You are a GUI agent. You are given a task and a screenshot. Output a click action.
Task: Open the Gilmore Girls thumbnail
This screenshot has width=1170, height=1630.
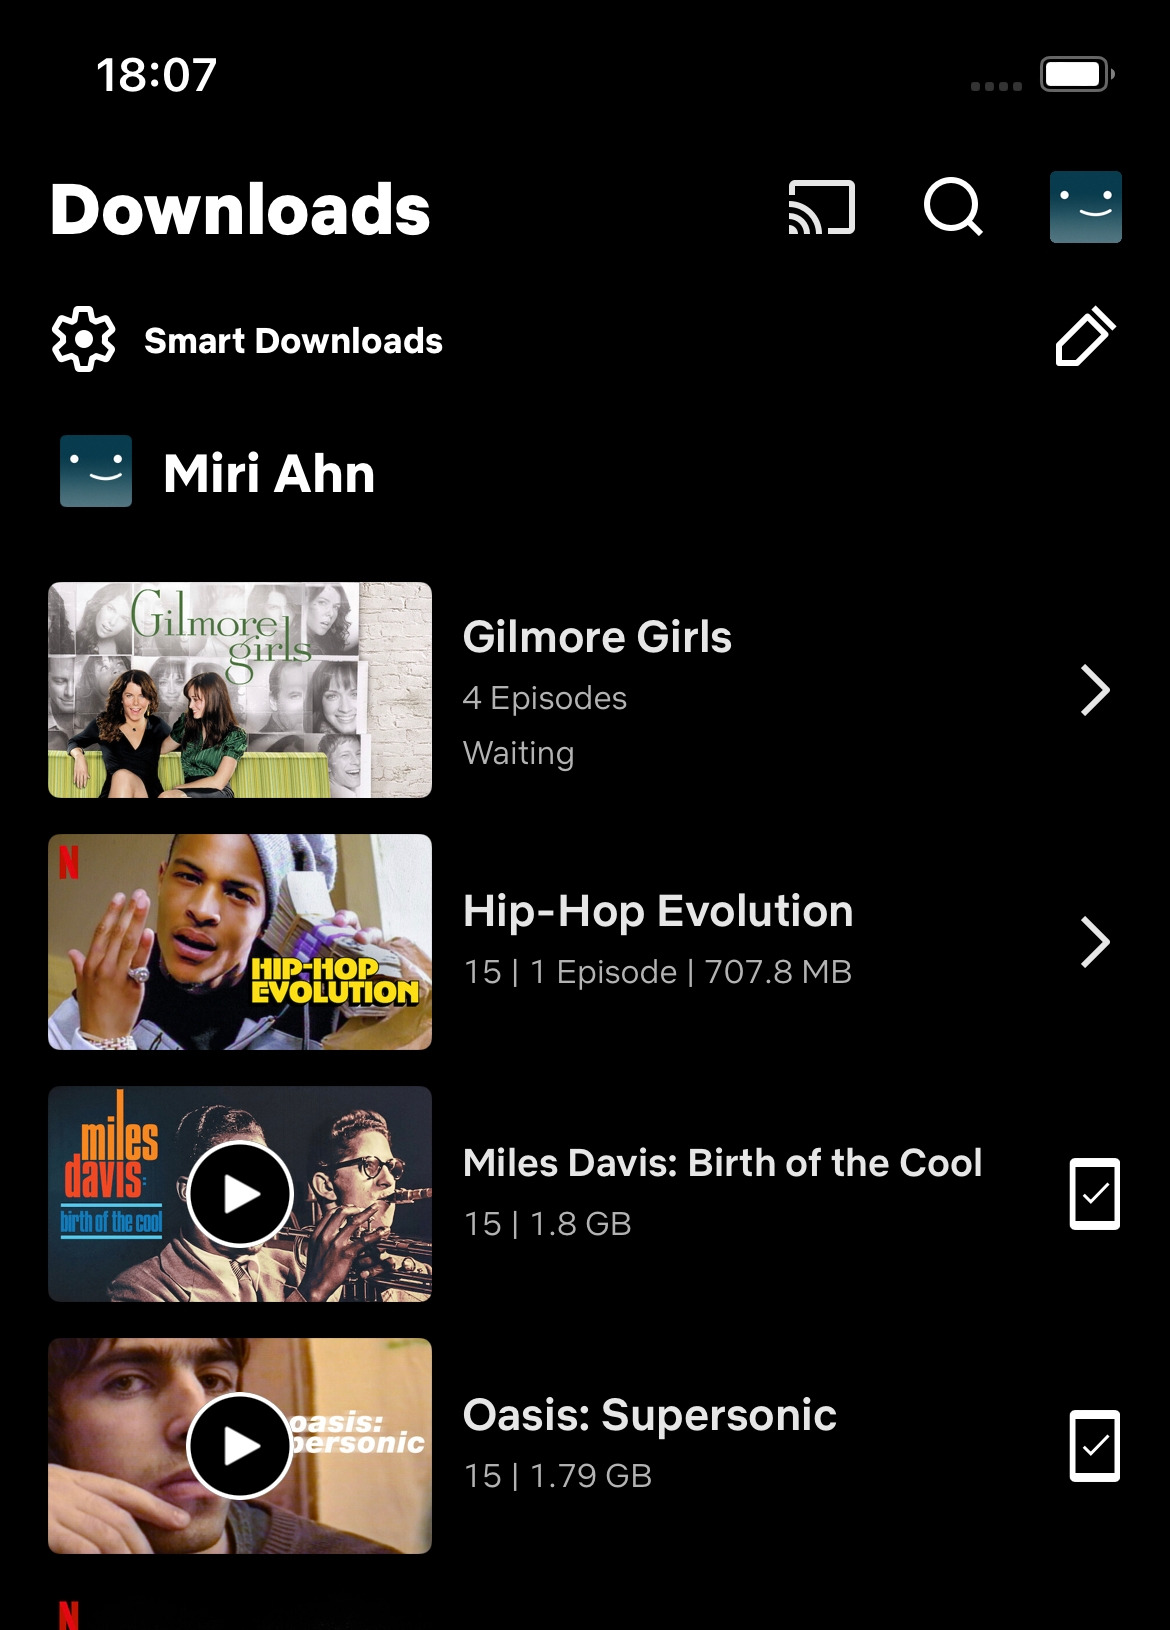coord(240,690)
